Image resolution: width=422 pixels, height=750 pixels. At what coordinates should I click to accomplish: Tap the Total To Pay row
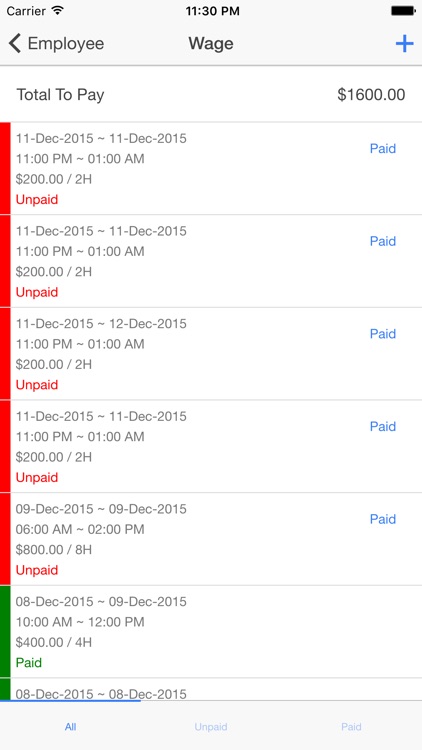(x=211, y=95)
